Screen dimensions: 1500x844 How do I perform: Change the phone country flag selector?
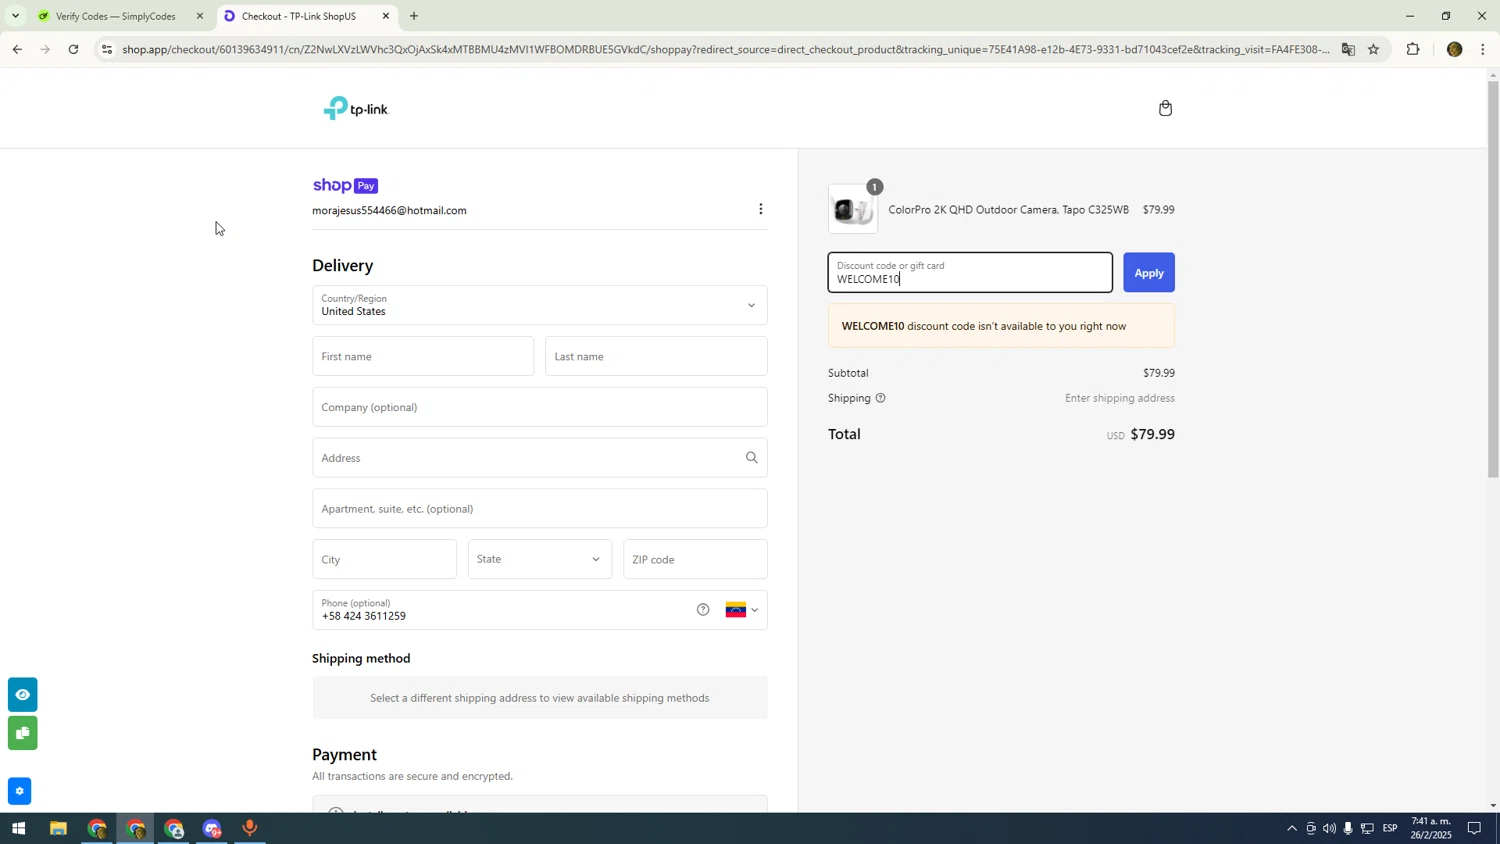[x=742, y=610]
